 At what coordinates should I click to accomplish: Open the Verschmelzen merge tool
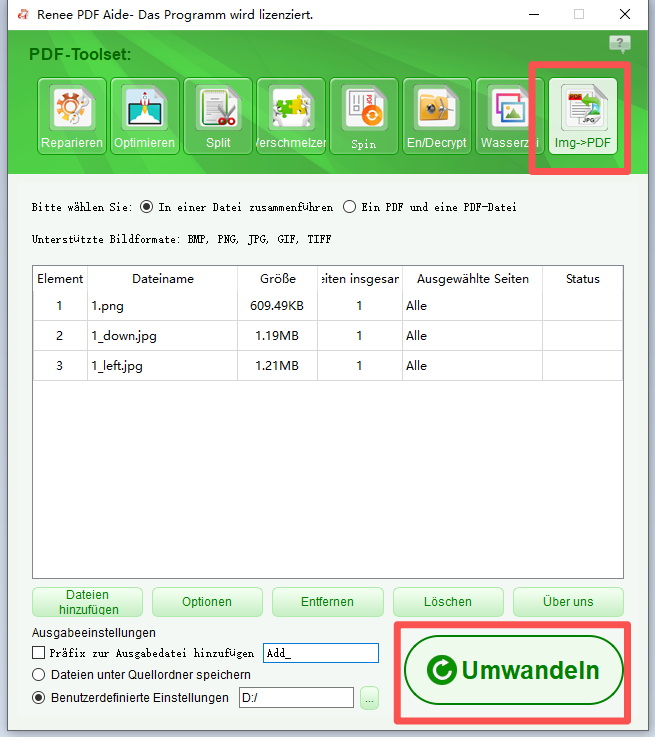pyautogui.click(x=291, y=116)
